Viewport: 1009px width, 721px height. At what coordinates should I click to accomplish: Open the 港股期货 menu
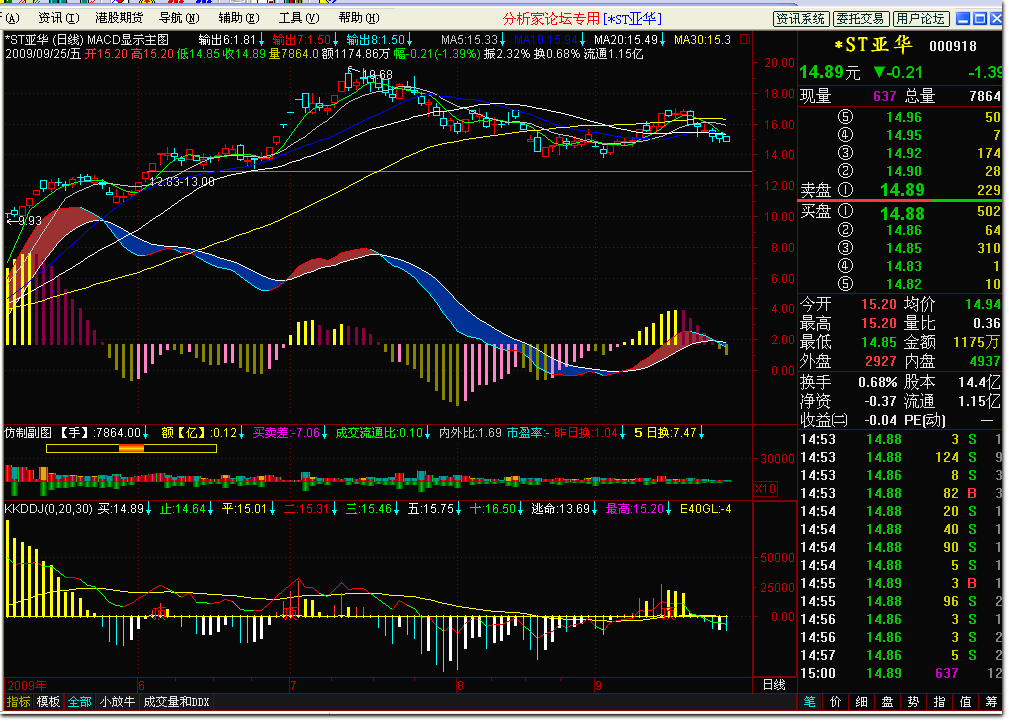click(x=119, y=18)
